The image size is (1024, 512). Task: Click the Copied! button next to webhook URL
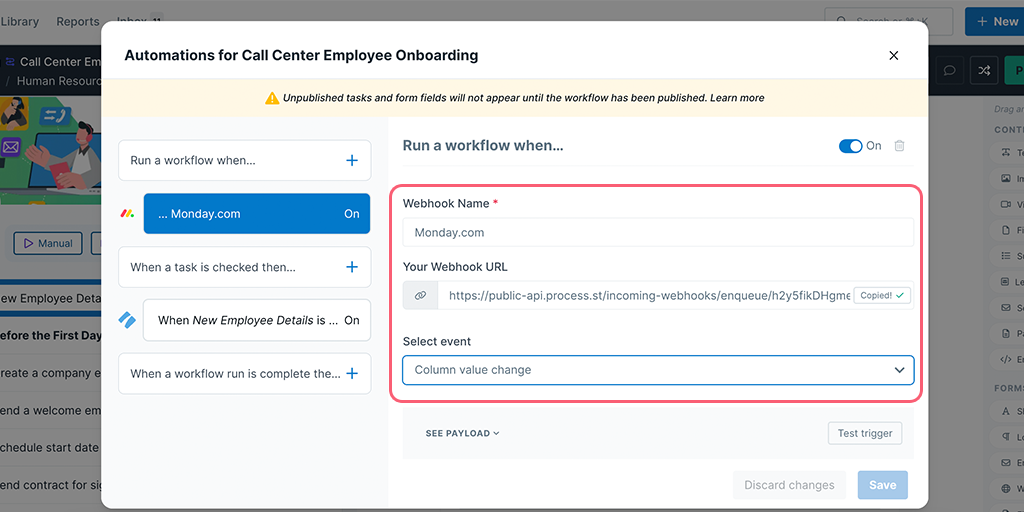882,296
